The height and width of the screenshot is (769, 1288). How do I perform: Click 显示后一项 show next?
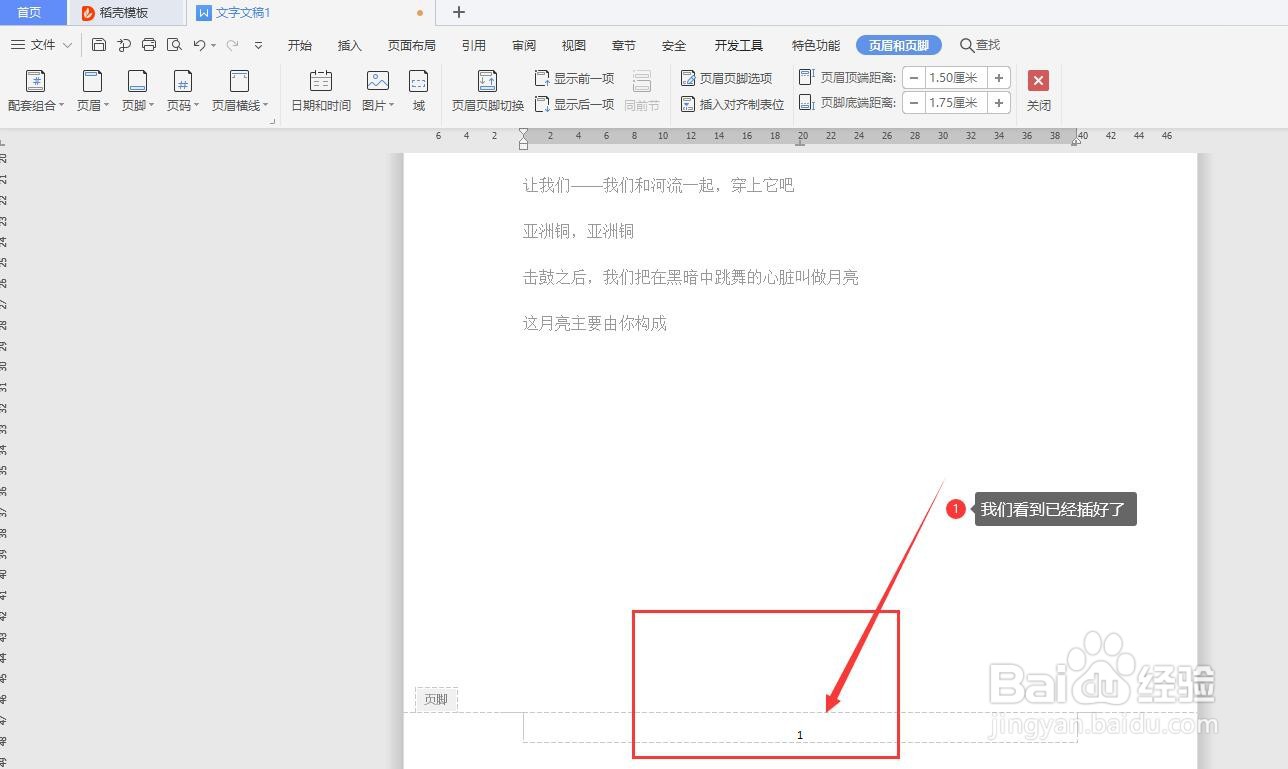575,104
